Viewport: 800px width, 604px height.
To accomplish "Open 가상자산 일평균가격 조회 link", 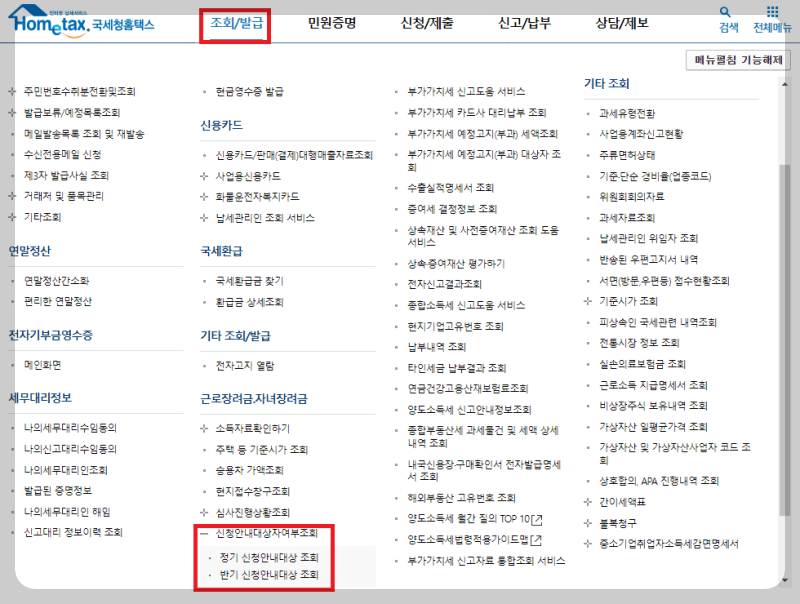I will click(x=653, y=426).
